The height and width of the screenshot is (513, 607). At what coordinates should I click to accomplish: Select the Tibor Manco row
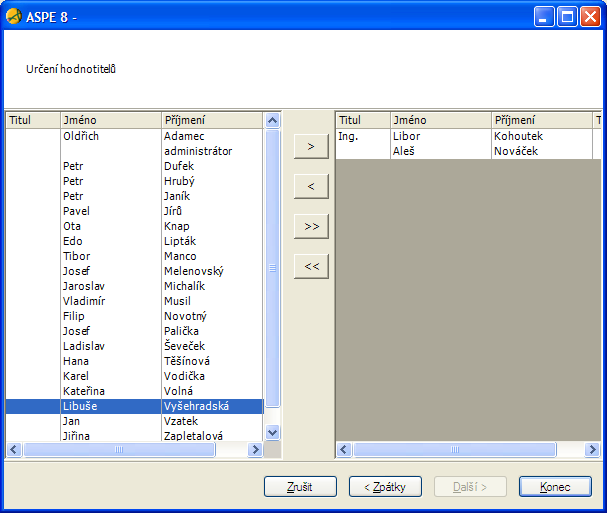[134, 256]
